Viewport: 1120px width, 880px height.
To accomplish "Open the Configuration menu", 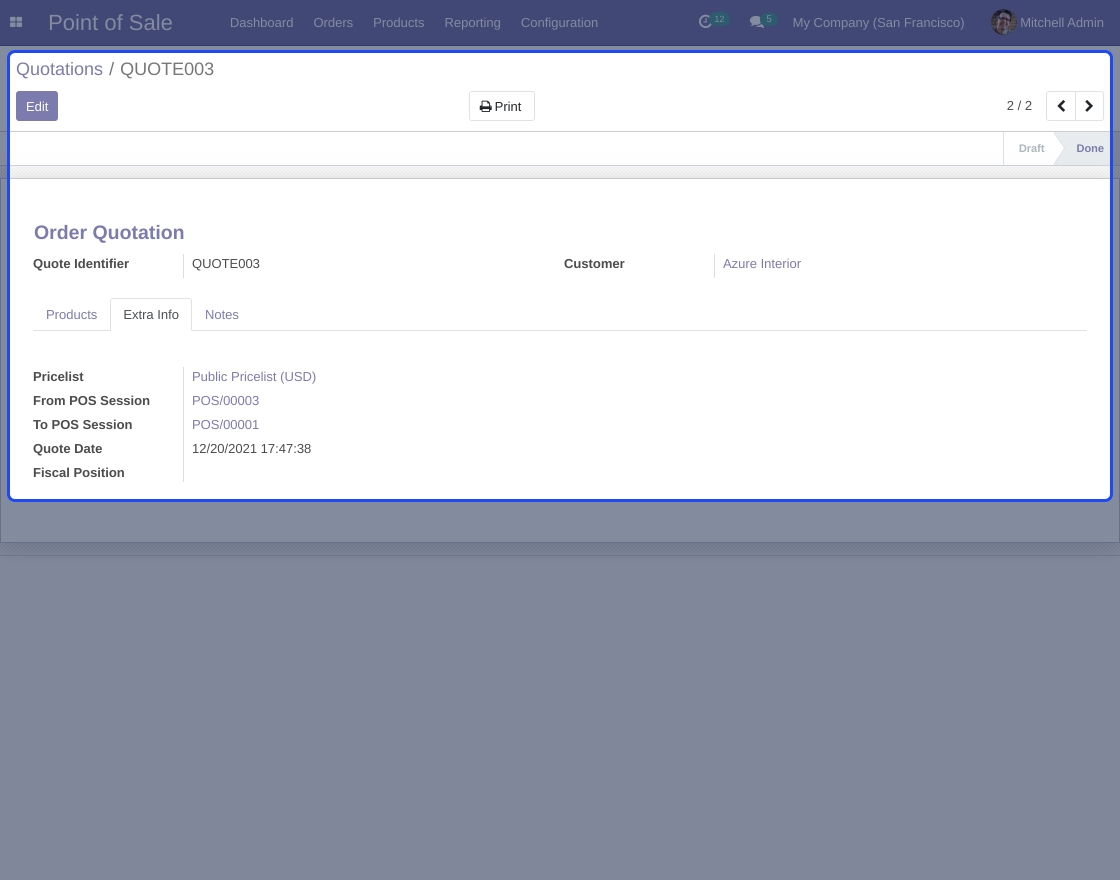I will coord(559,23).
